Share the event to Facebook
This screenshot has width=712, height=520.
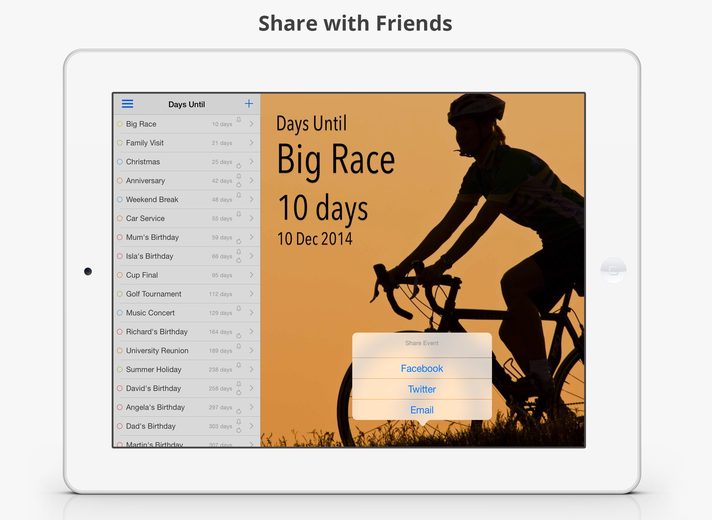(422, 368)
